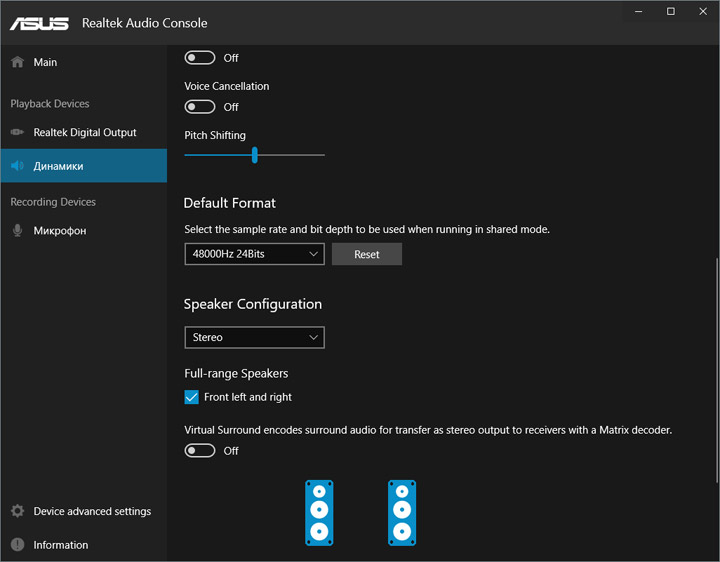Image resolution: width=720 pixels, height=562 pixels.
Task: Select Realtek Digital Output playback device
Action: 84,132
